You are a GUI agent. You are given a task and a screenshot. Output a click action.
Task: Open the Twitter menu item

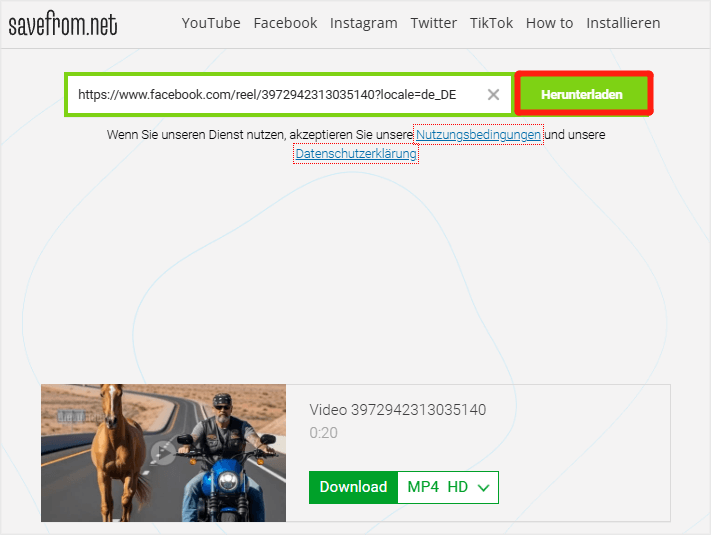click(433, 23)
